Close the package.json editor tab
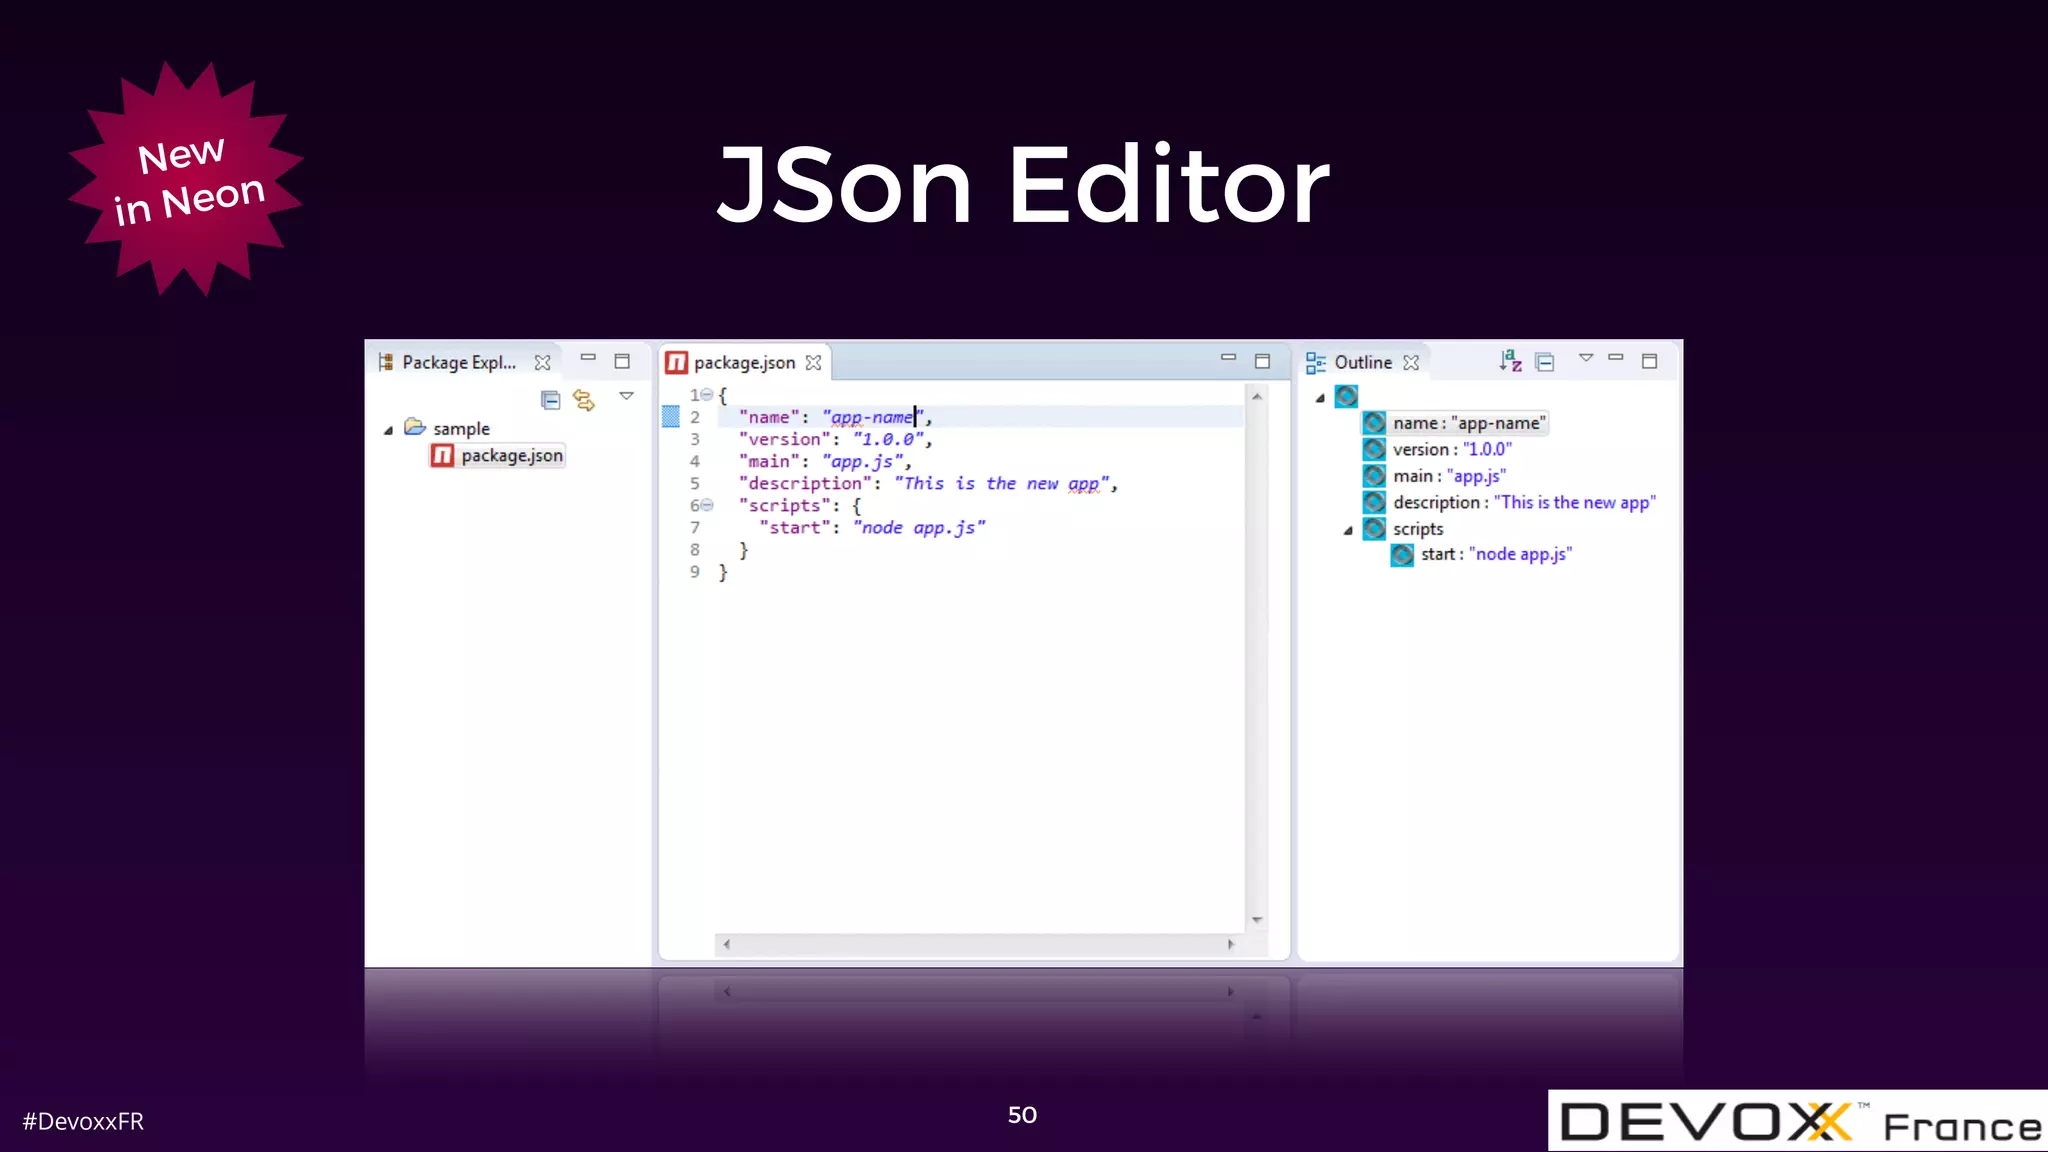This screenshot has height=1152, width=2048. coord(813,362)
